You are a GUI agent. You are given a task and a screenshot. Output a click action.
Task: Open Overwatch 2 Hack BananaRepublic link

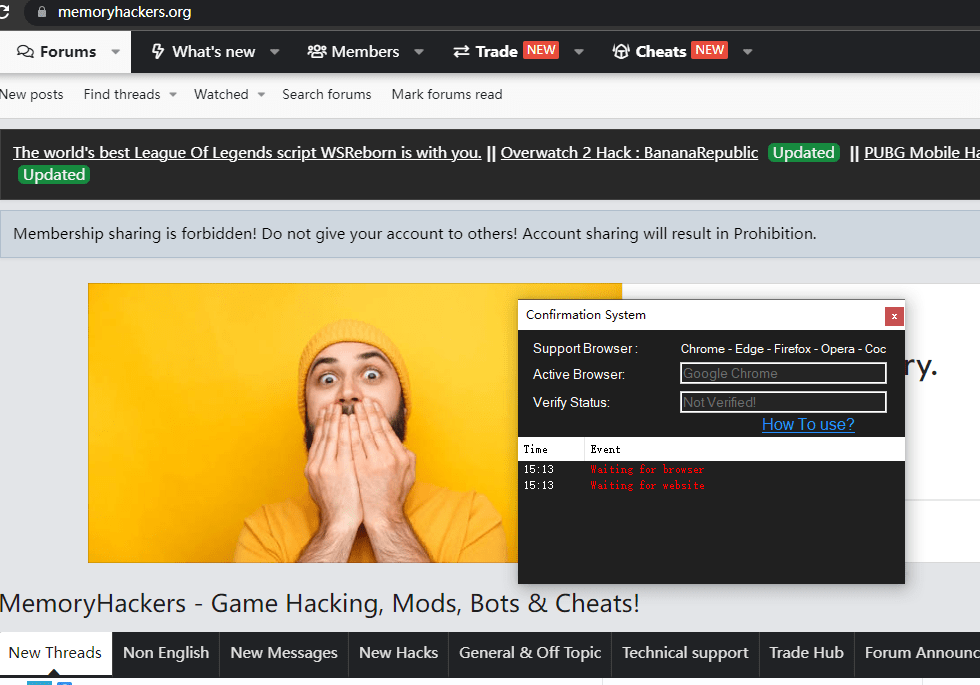[x=629, y=152]
